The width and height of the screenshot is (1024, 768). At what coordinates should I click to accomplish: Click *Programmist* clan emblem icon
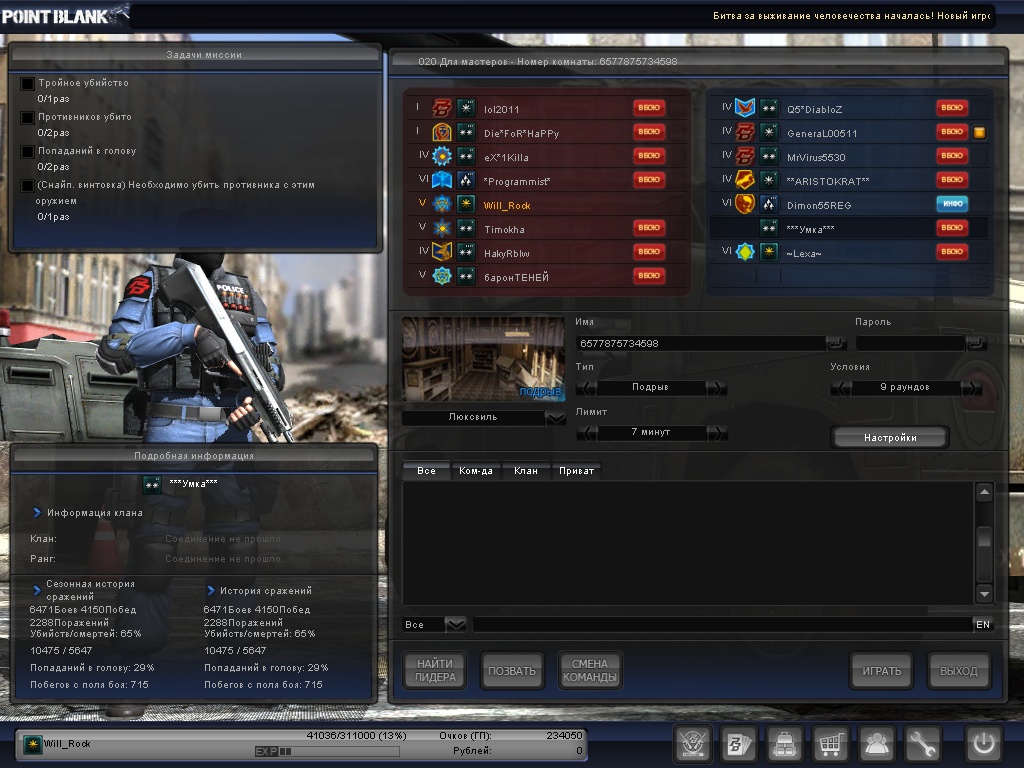point(442,180)
